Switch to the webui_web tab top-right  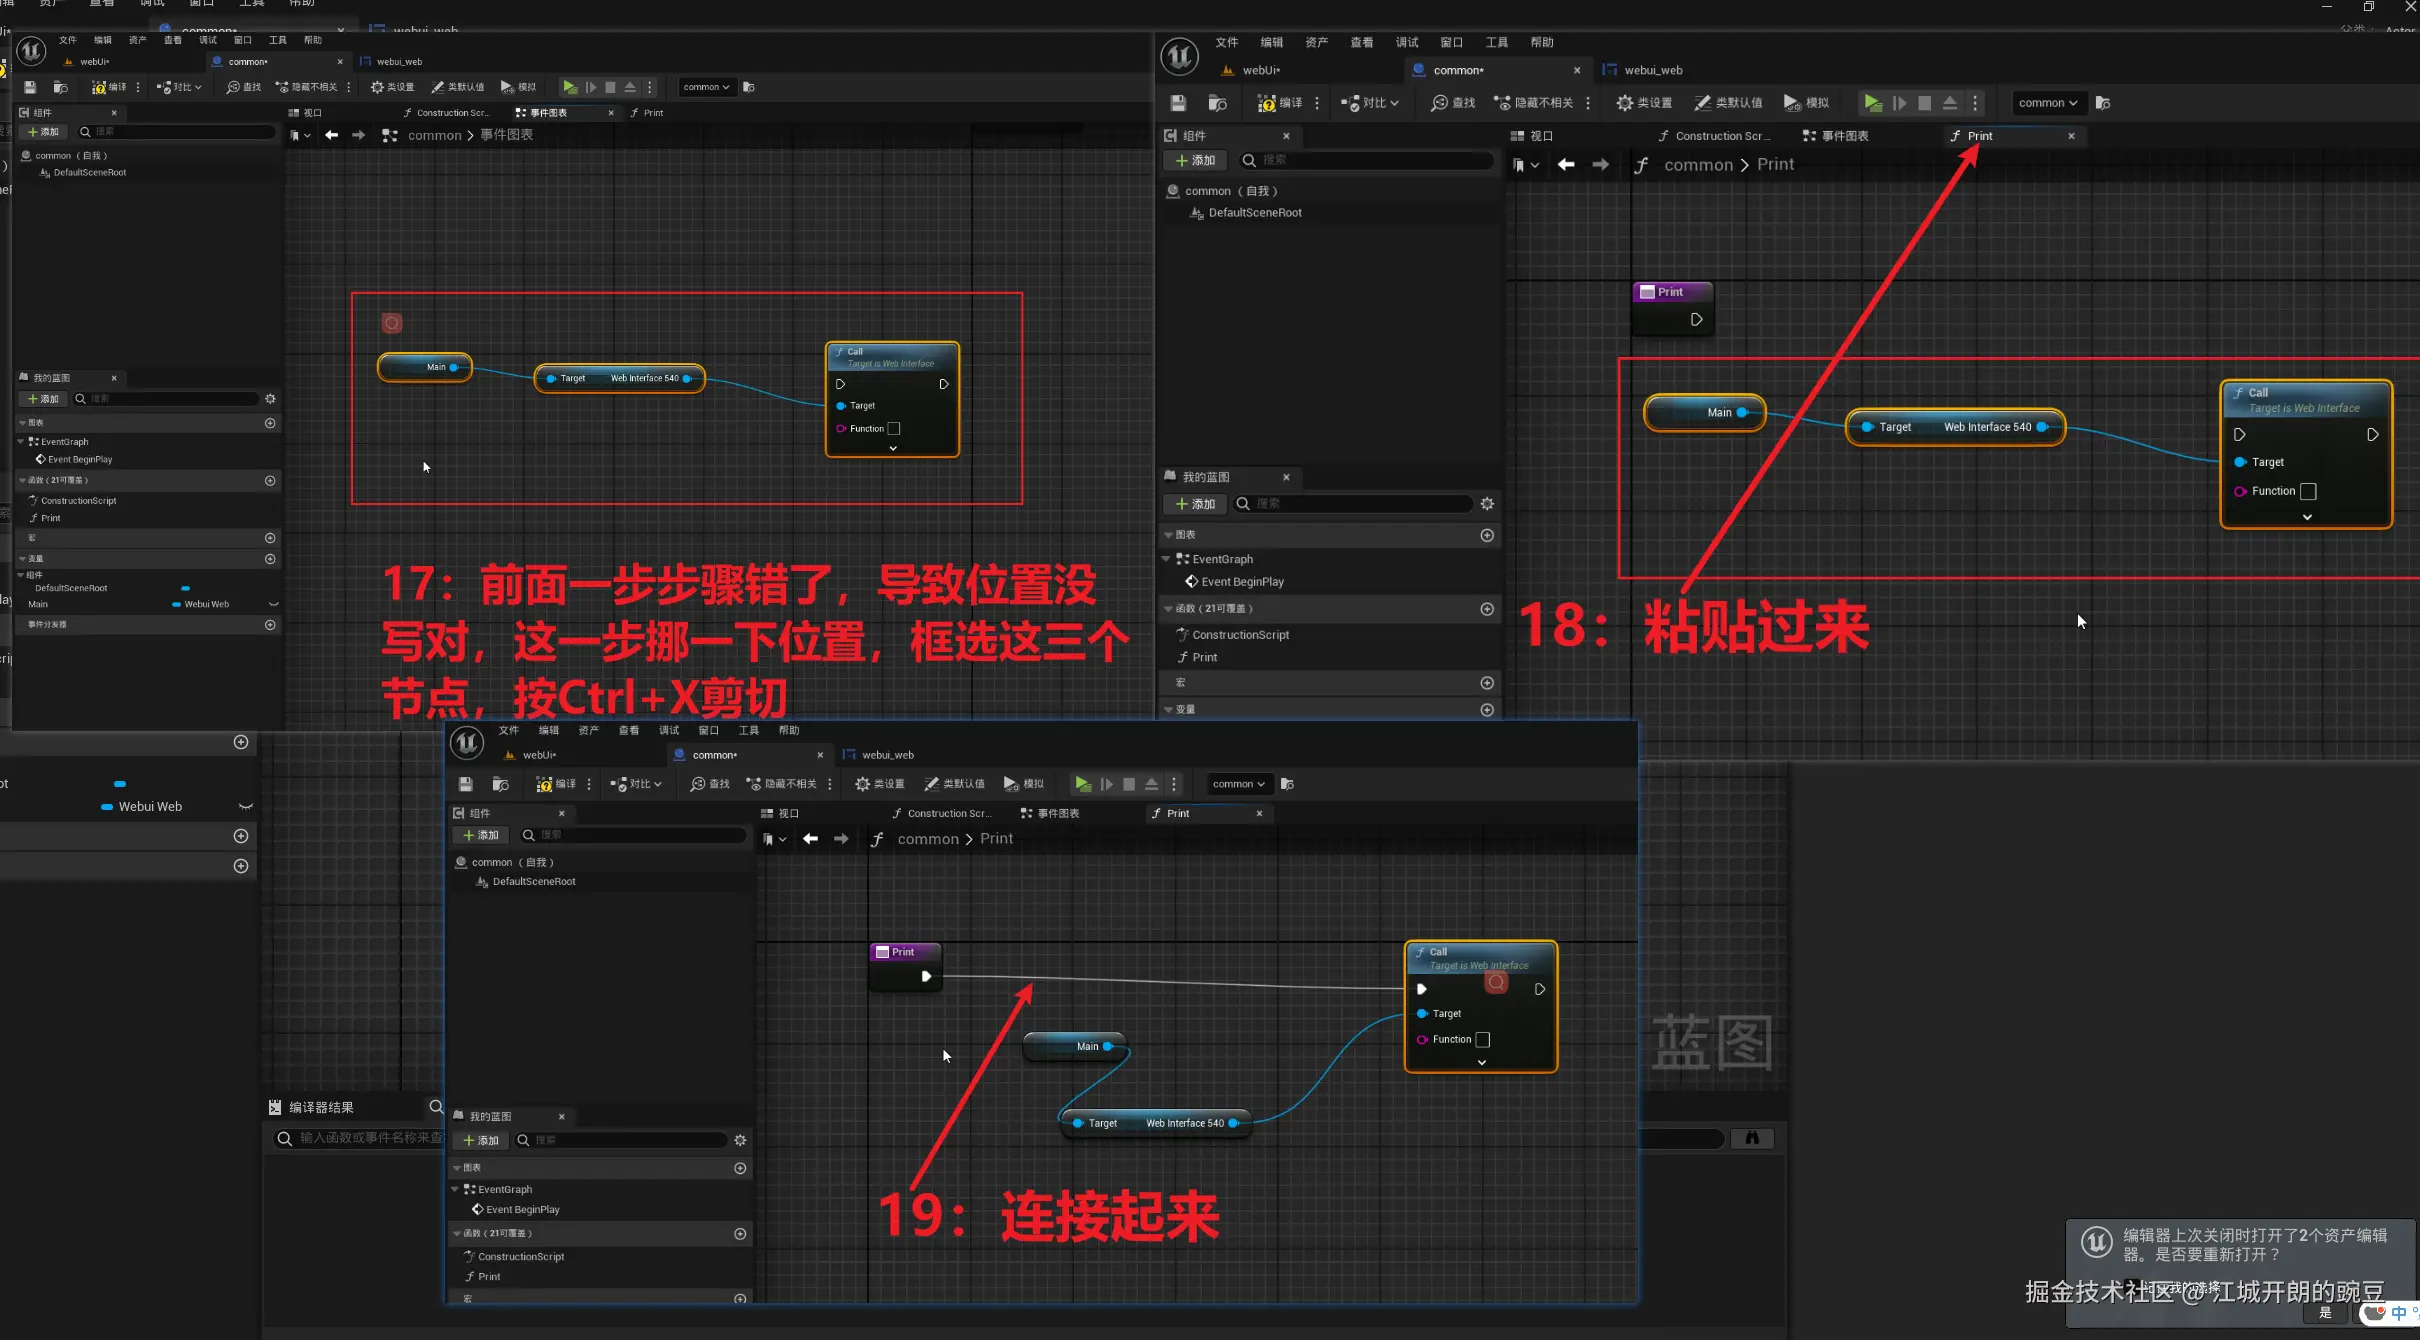click(1652, 70)
